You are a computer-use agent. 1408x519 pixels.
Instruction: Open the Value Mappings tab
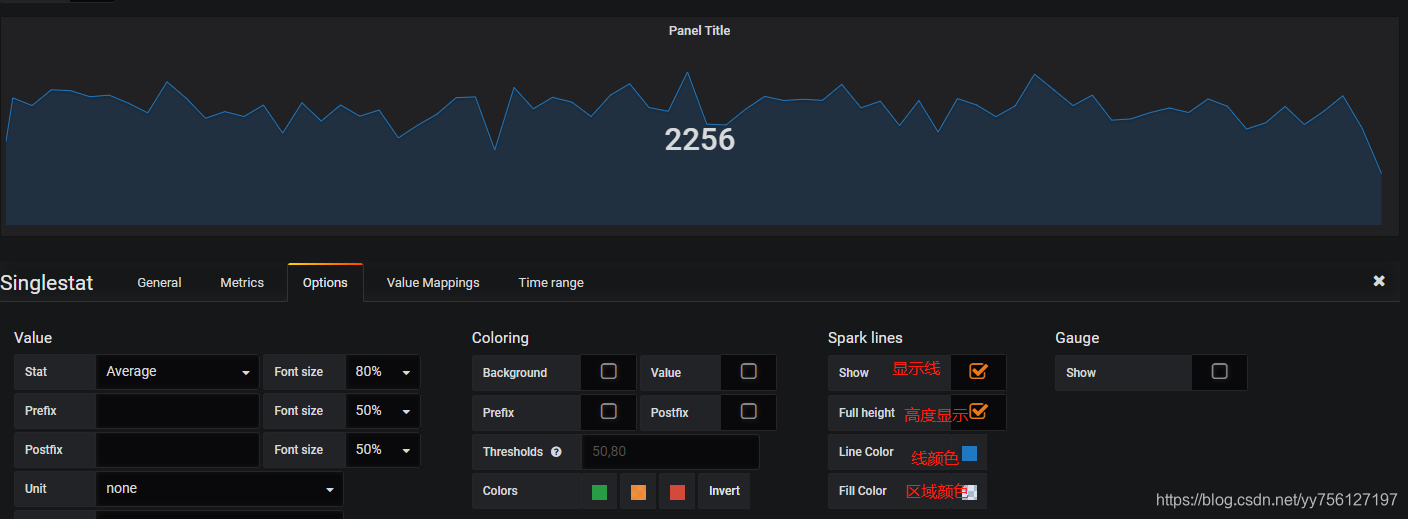[433, 283]
